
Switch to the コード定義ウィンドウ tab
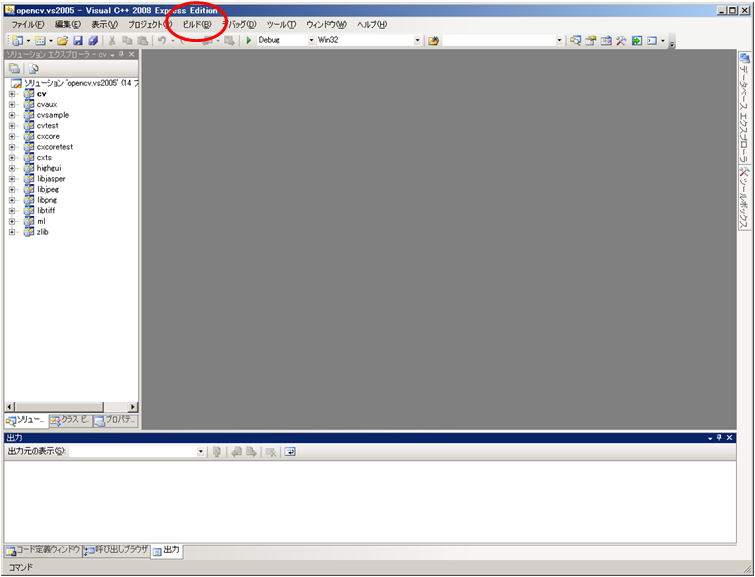(x=43, y=550)
